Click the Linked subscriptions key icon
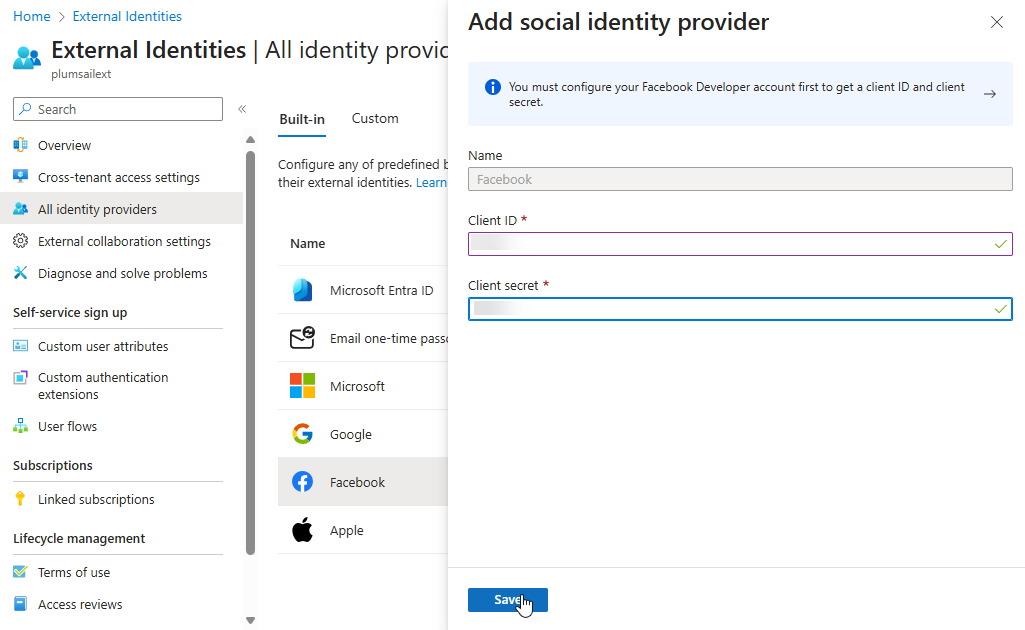Image resolution: width=1025 pixels, height=630 pixels. 20,499
